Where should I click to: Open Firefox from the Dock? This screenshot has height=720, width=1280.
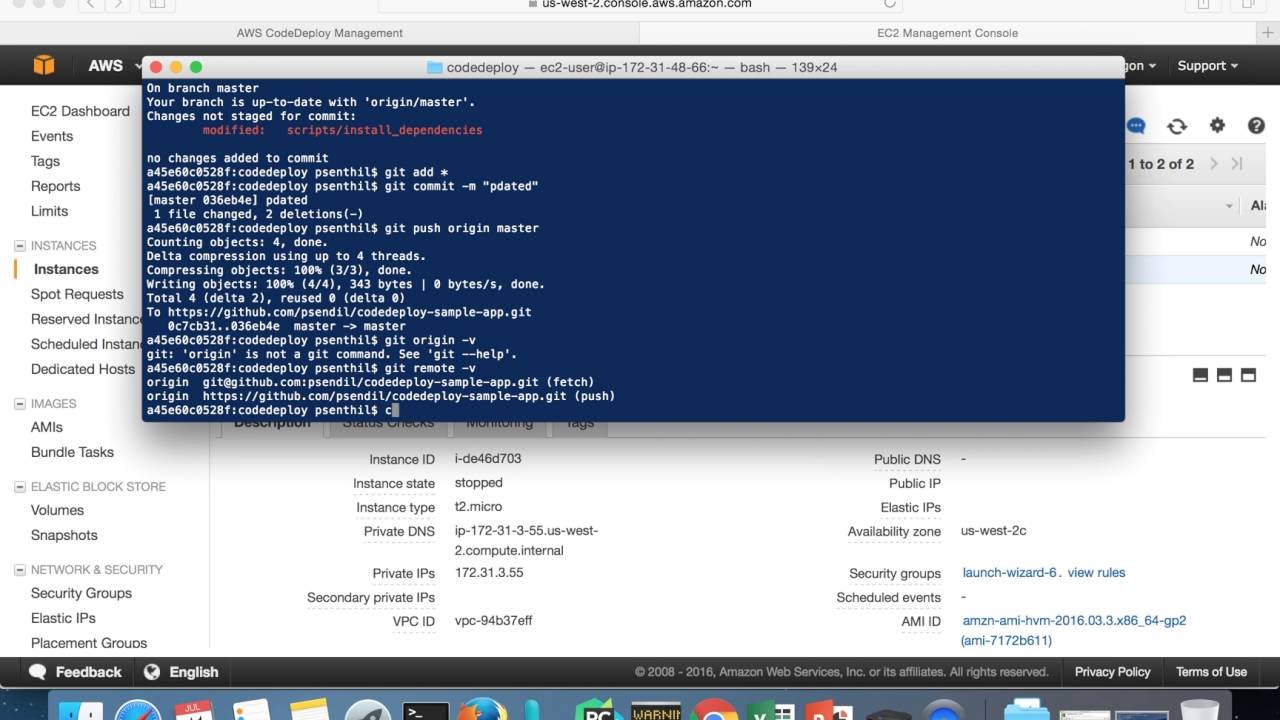483,711
